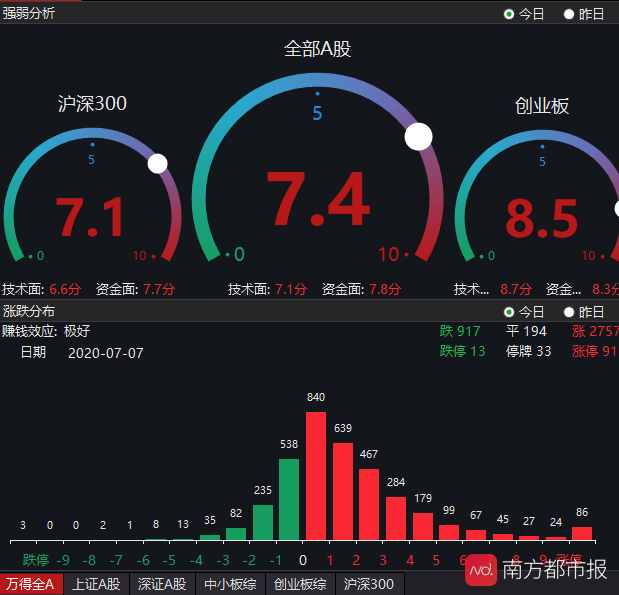
Task: Click the 7.4 score in 全部A股 gauge
Action: [318, 199]
